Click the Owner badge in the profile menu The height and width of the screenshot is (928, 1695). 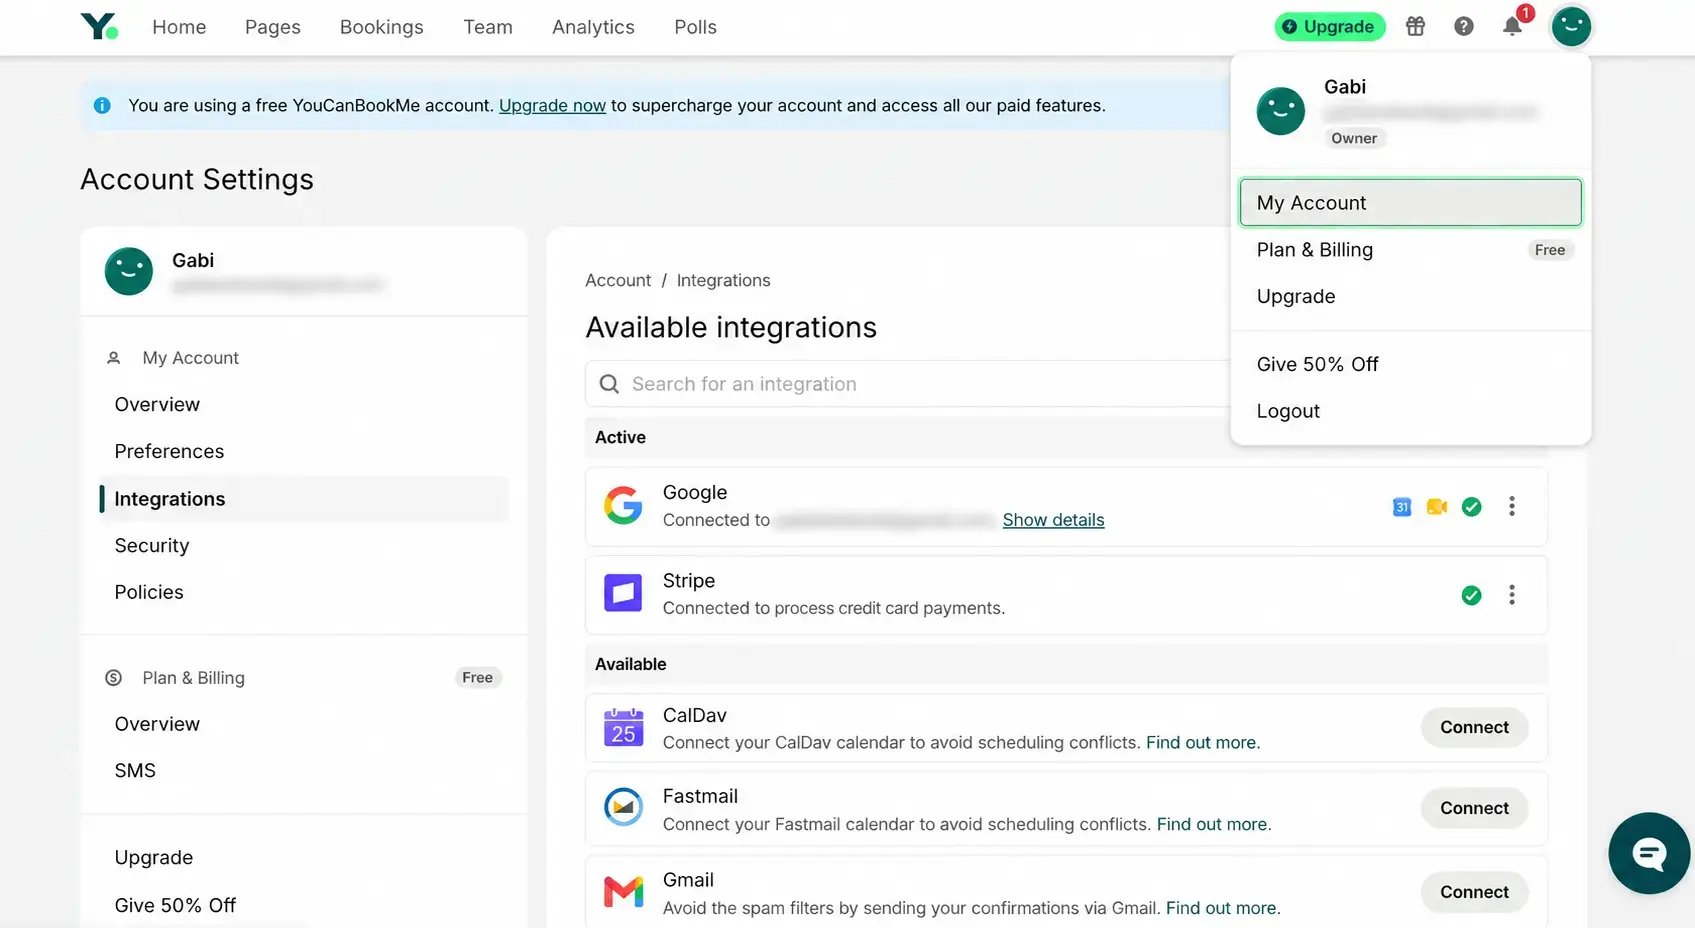click(x=1354, y=138)
